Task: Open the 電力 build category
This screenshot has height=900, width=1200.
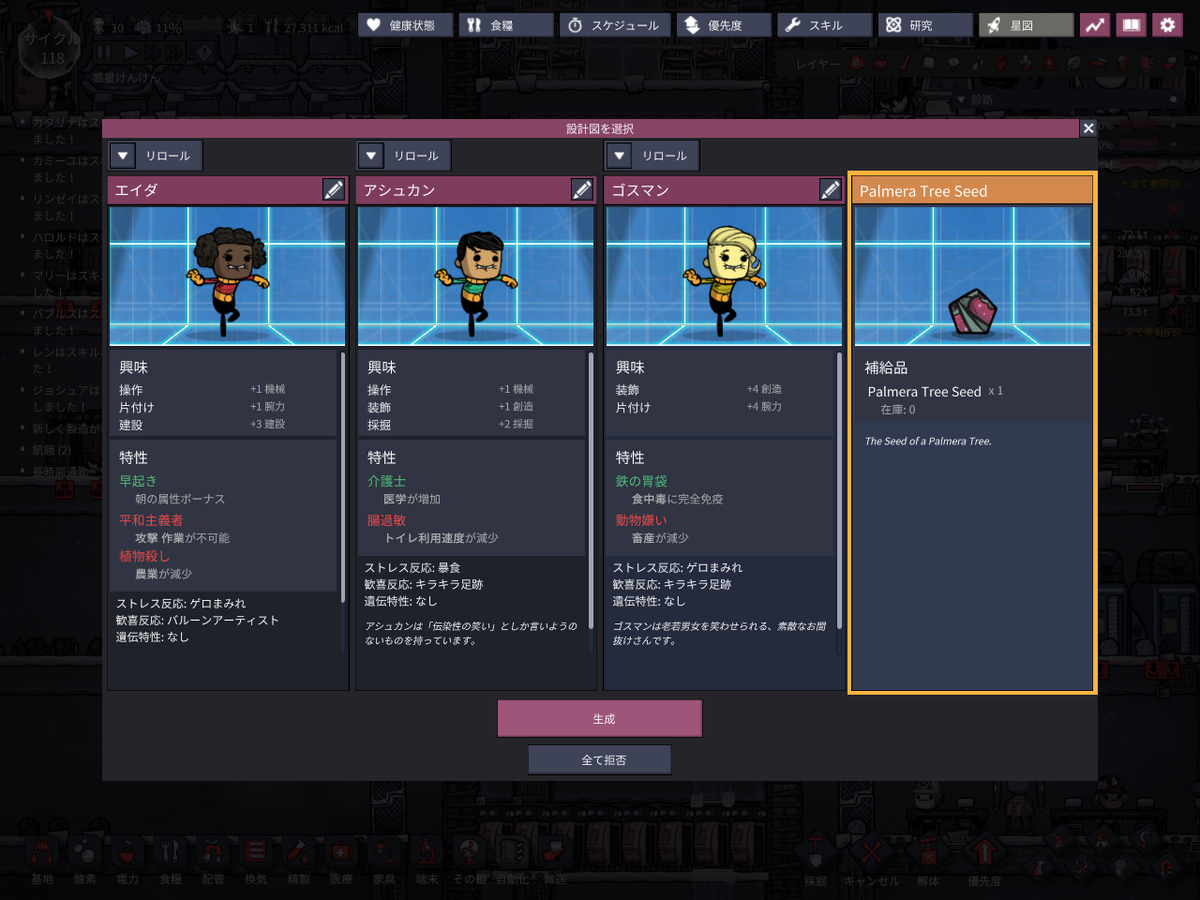Action: [128, 858]
